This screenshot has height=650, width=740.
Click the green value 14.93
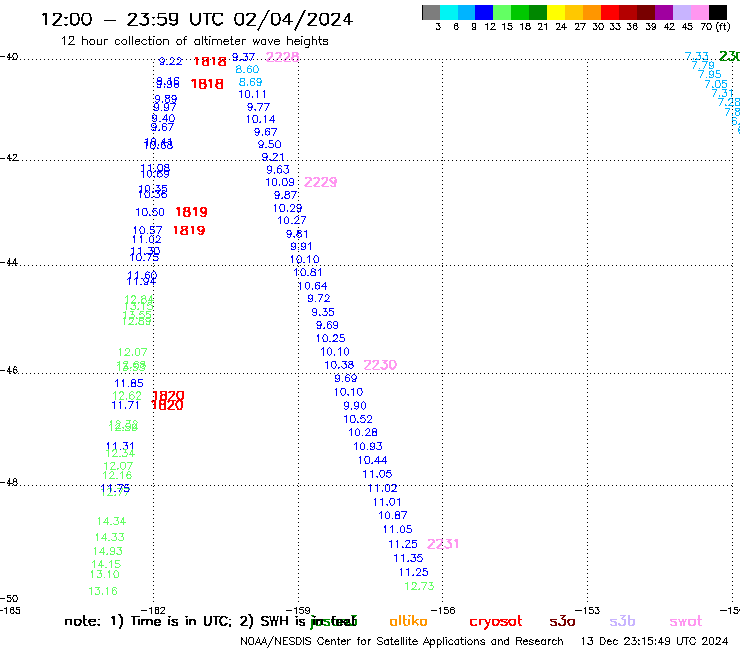108,551
